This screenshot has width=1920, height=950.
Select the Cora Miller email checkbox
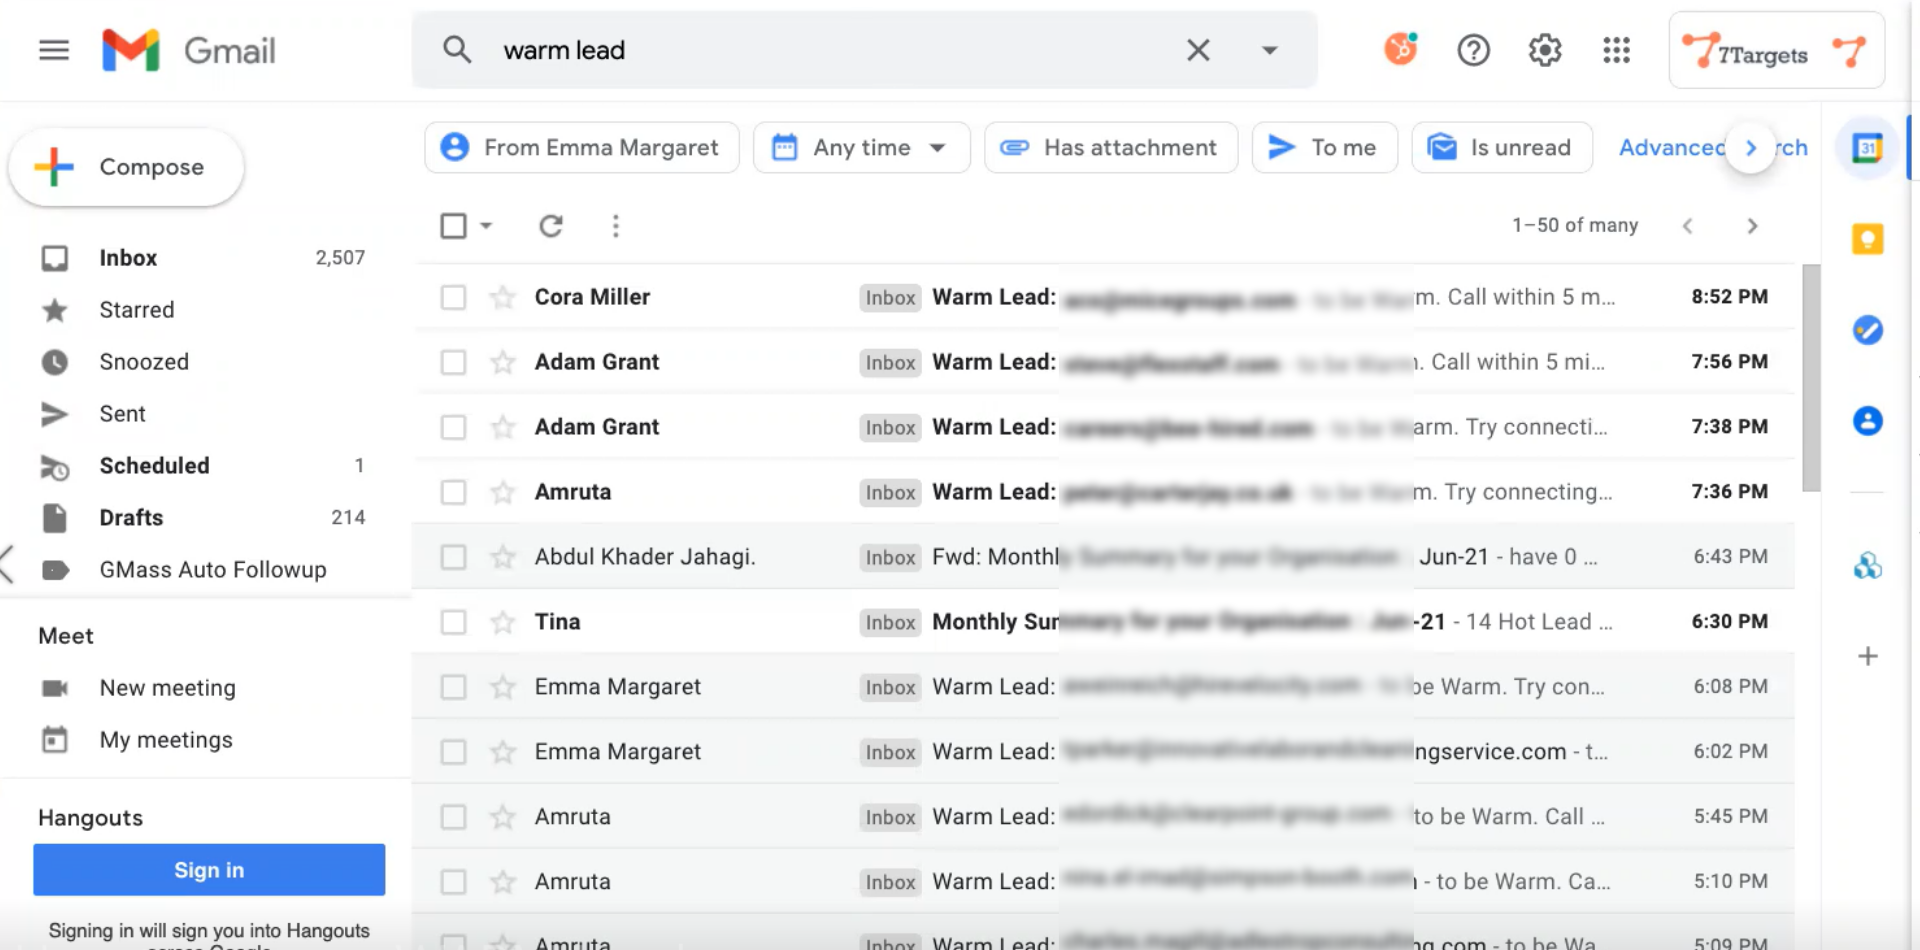tap(453, 297)
